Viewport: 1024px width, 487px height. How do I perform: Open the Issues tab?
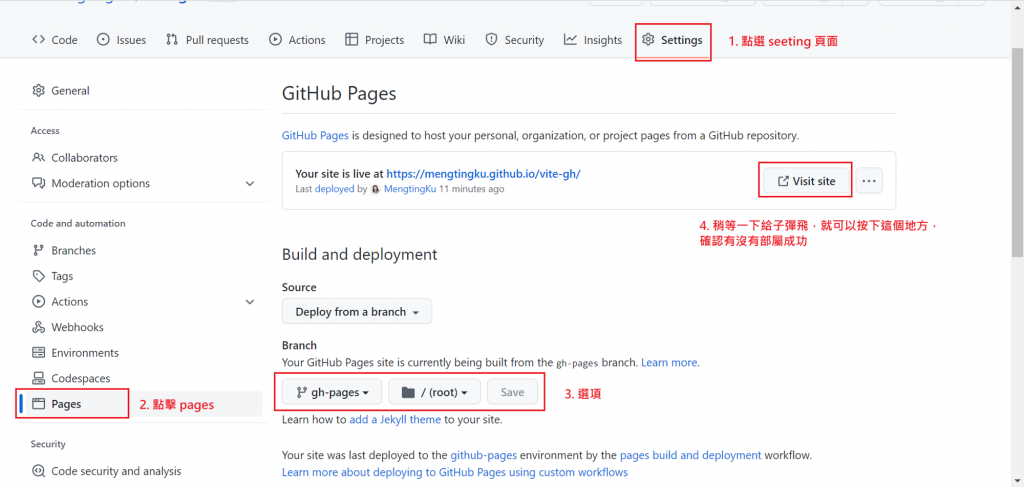[121, 40]
